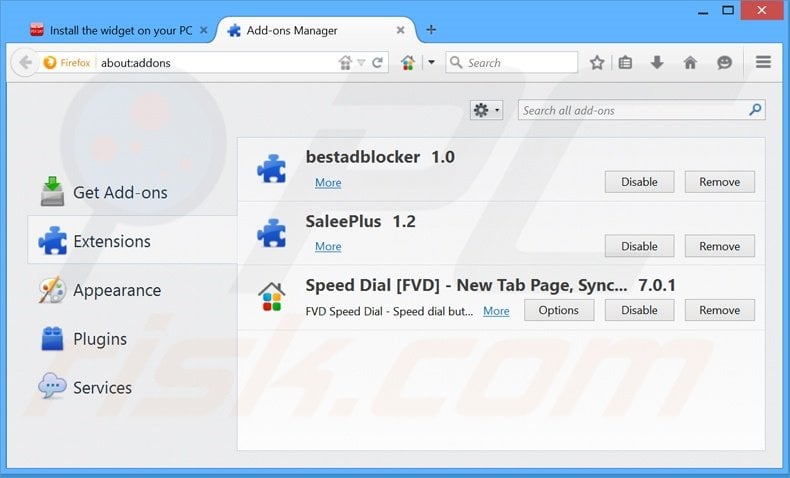The width and height of the screenshot is (790, 478).
Task: Go to the home page via toolbar house icon
Action: (690, 62)
